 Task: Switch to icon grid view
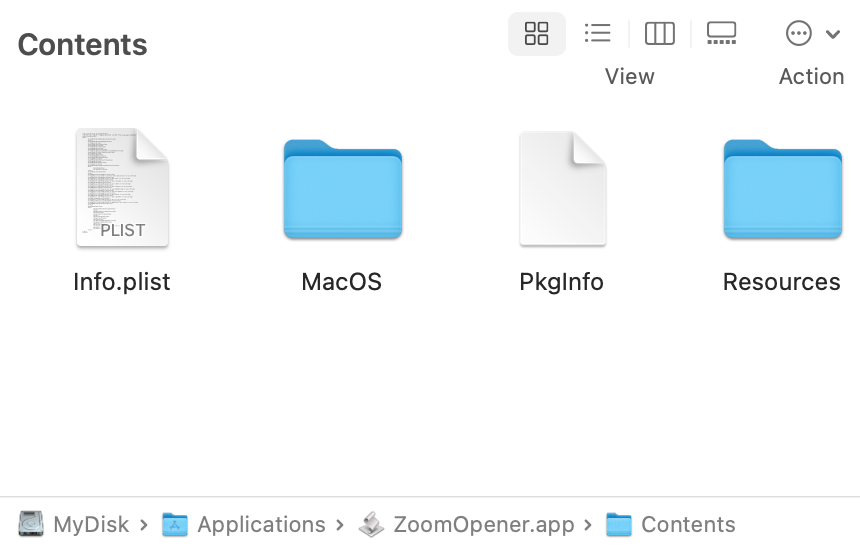click(x=537, y=34)
